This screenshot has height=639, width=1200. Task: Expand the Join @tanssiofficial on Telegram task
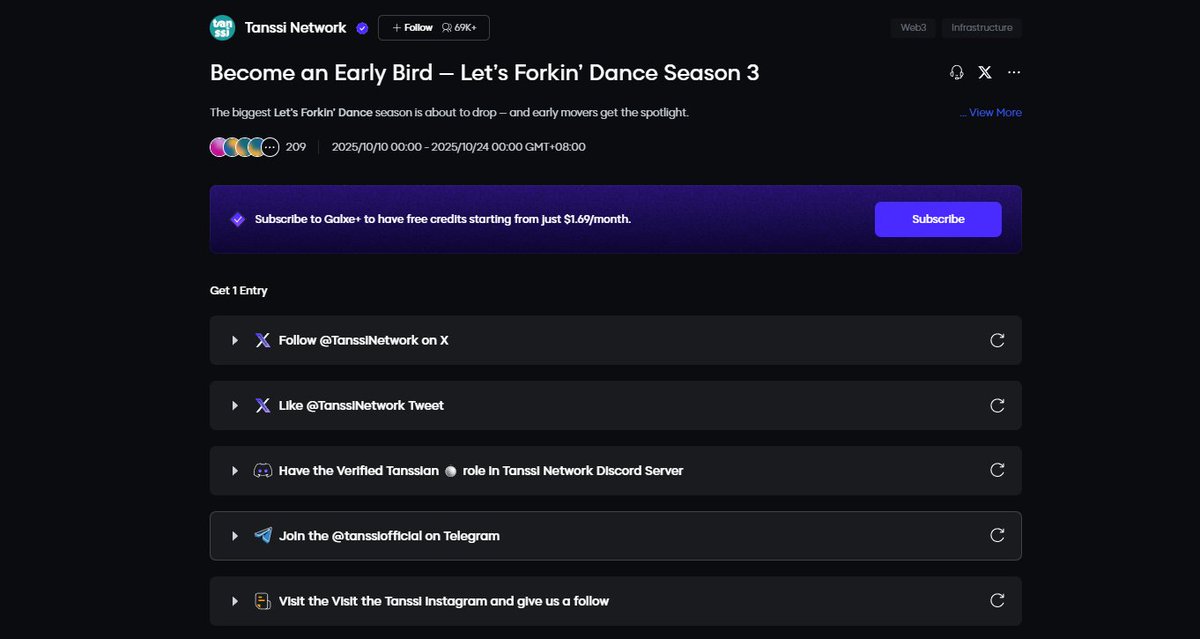[x=235, y=536]
